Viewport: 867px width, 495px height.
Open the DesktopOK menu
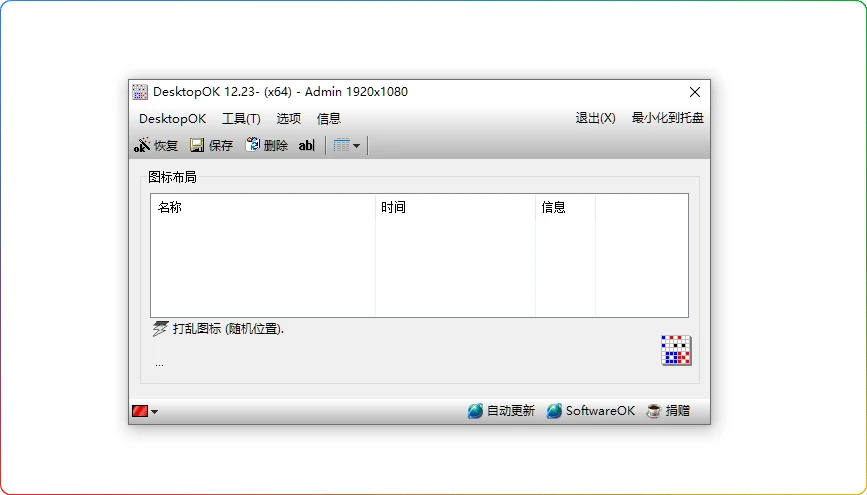(173, 119)
